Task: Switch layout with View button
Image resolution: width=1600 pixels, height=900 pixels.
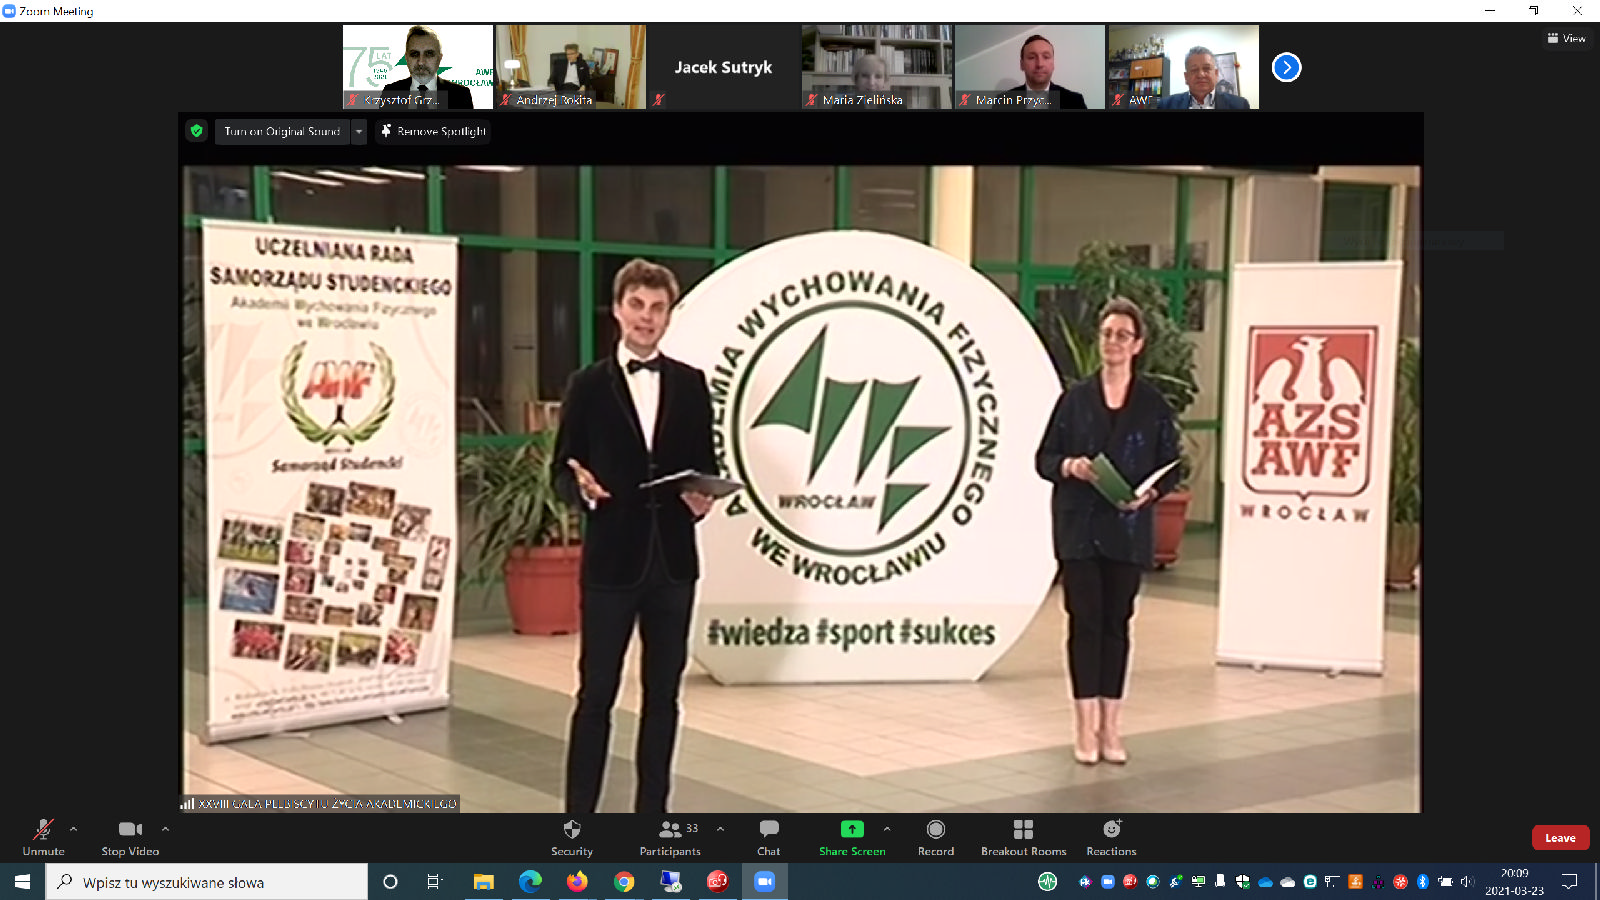Action: [1566, 38]
